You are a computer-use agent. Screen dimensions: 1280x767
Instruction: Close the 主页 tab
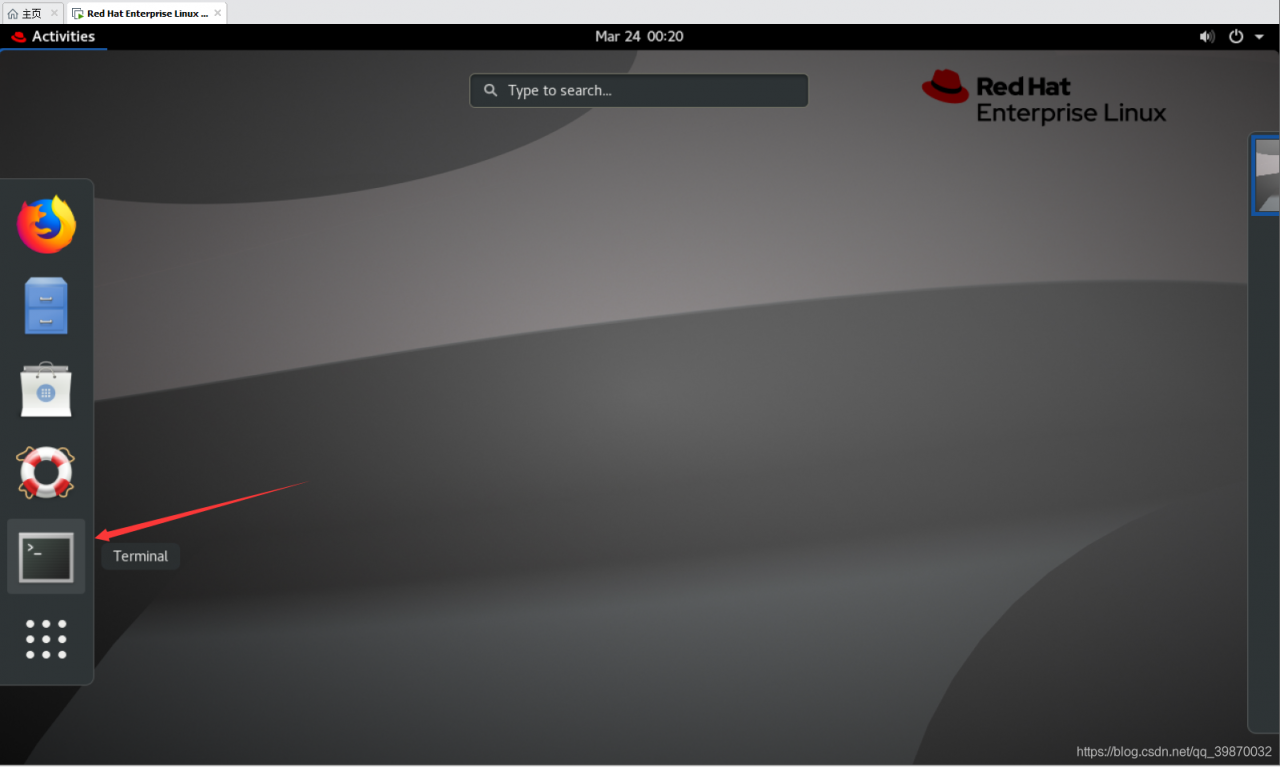54,13
